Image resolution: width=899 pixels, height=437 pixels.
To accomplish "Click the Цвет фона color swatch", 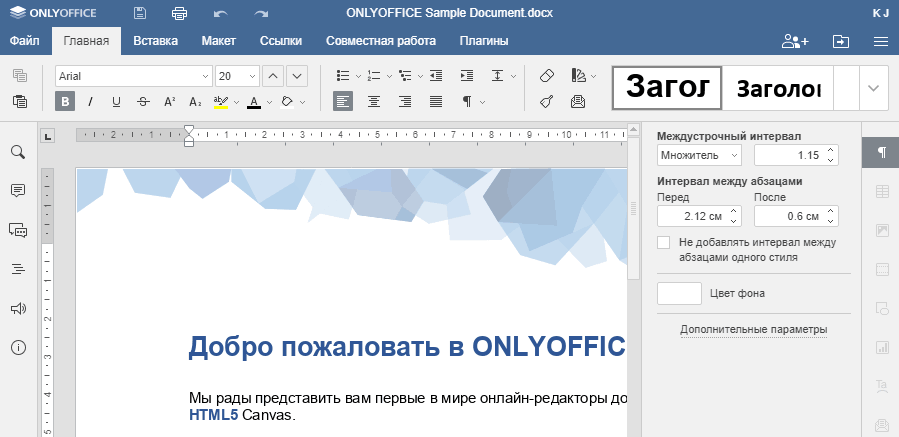I will click(x=679, y=293).
